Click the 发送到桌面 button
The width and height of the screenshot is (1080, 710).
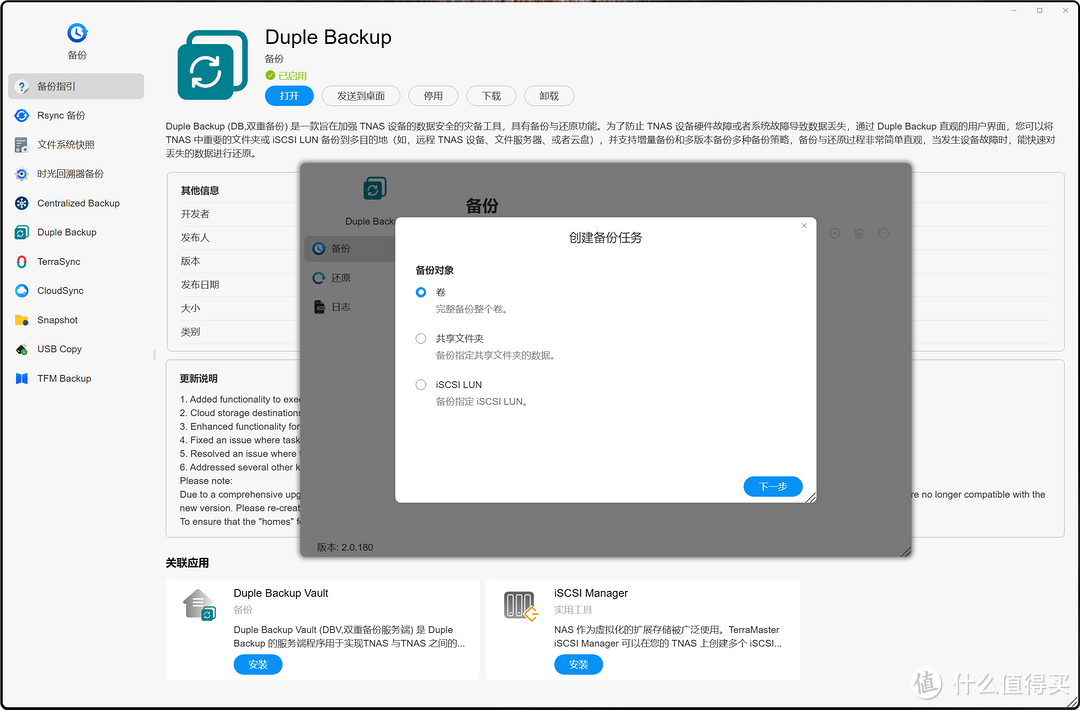[361, 96]
